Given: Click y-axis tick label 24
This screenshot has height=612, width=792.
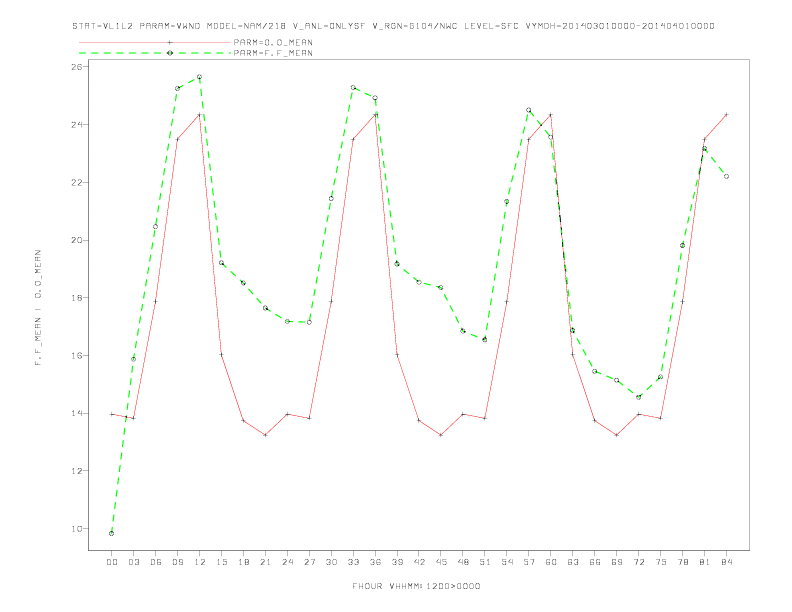Looking at the screenshot, I should pos(79,124).
